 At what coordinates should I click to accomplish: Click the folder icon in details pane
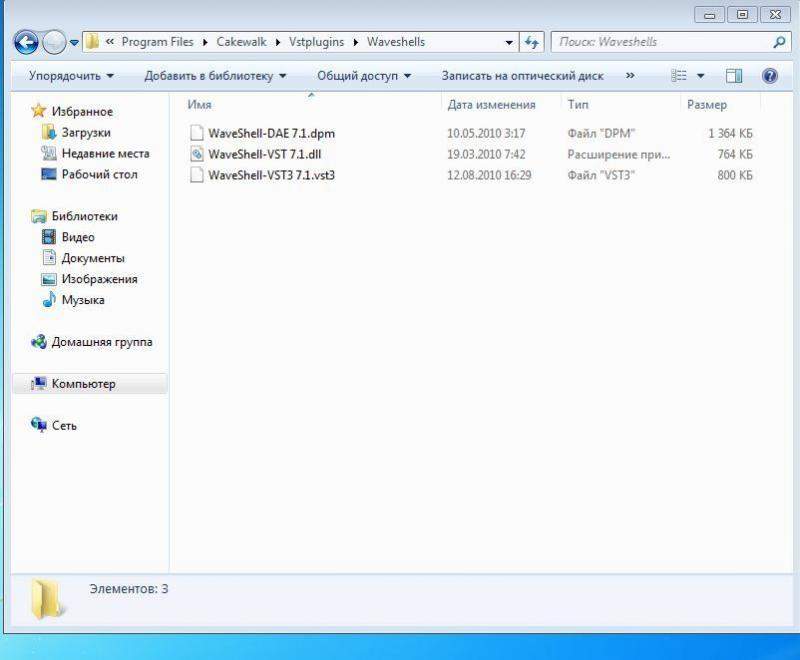[x=46, y=599]
